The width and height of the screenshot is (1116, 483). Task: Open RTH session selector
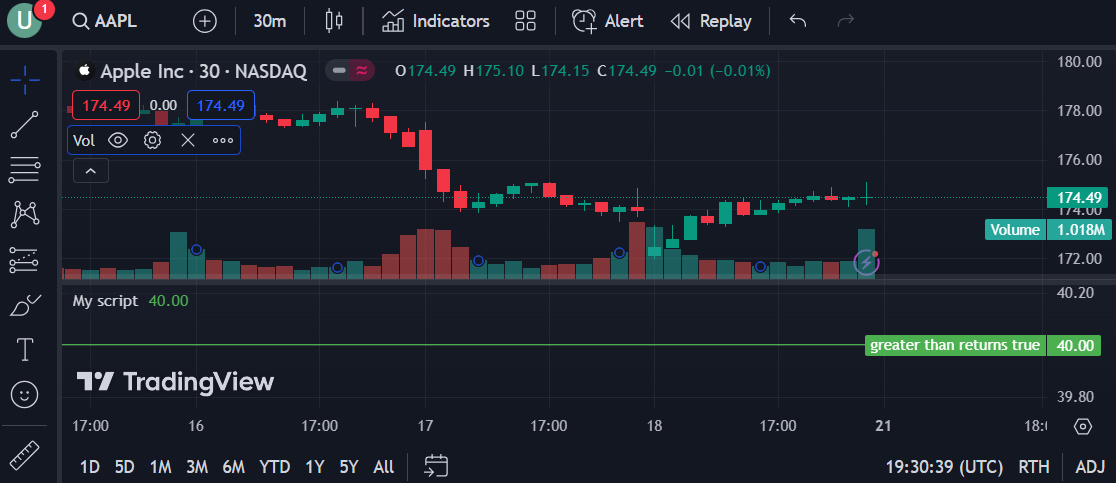[x=1034, y=467]
